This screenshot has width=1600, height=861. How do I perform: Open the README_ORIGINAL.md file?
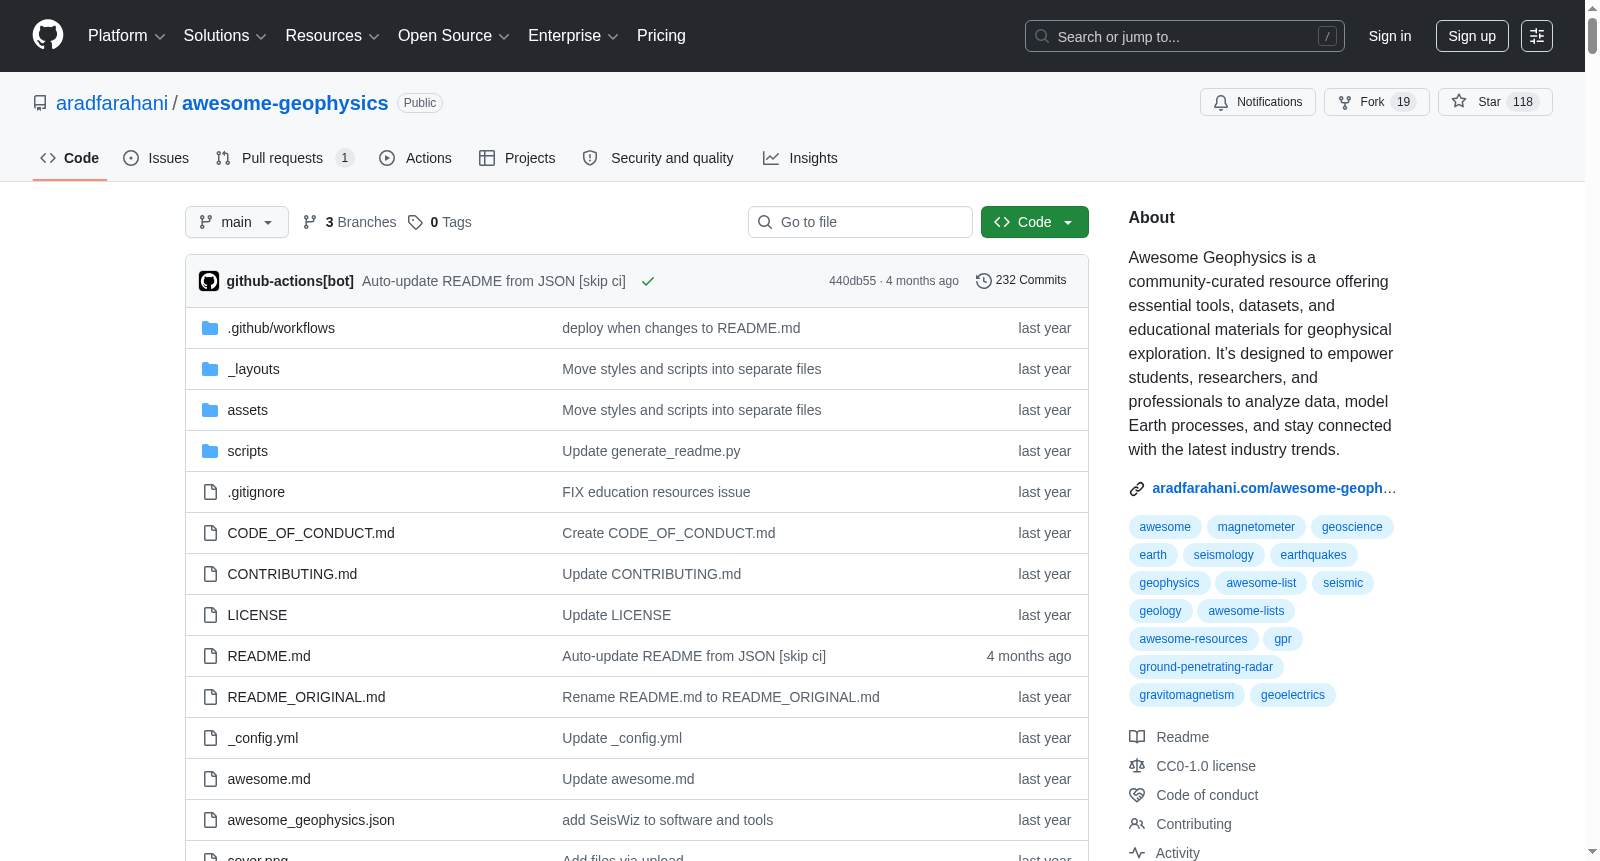306,697
